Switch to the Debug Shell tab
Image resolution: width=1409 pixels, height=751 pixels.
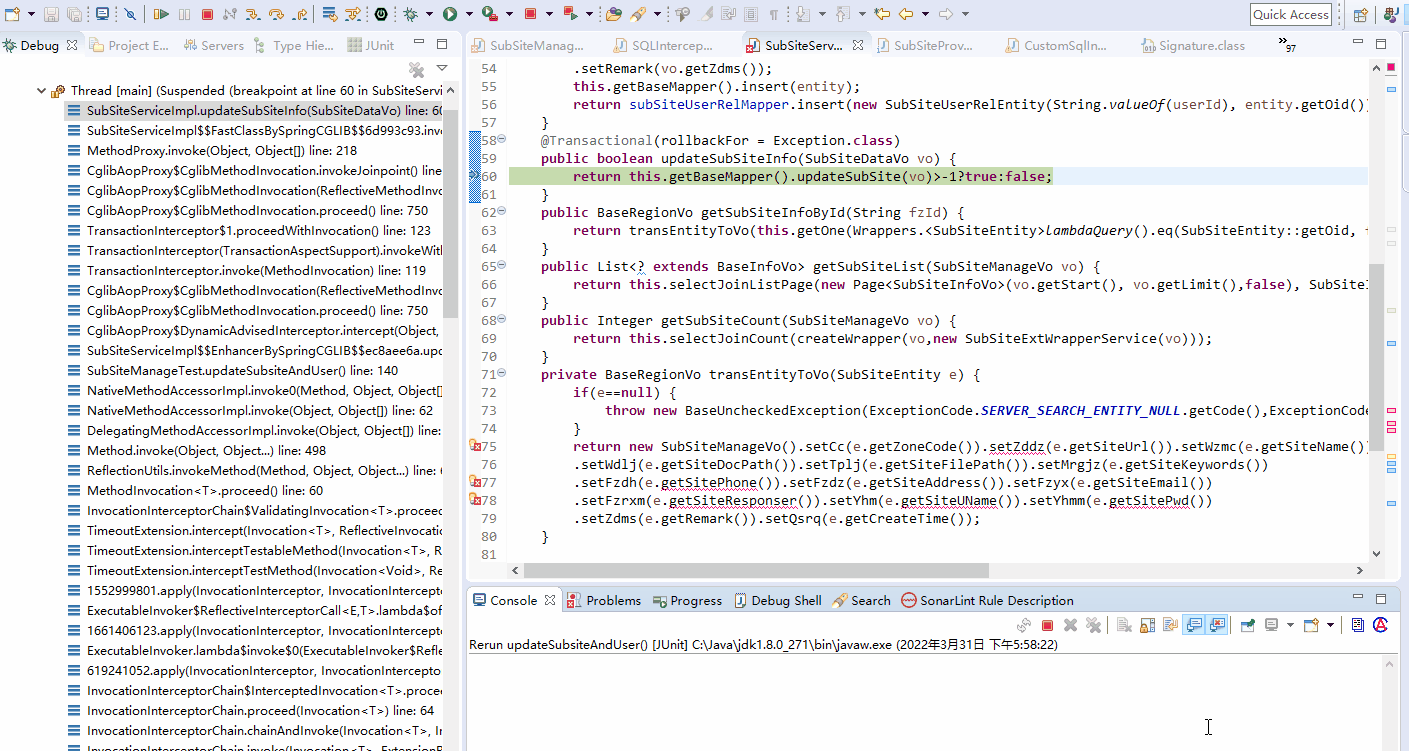[778, 600]
